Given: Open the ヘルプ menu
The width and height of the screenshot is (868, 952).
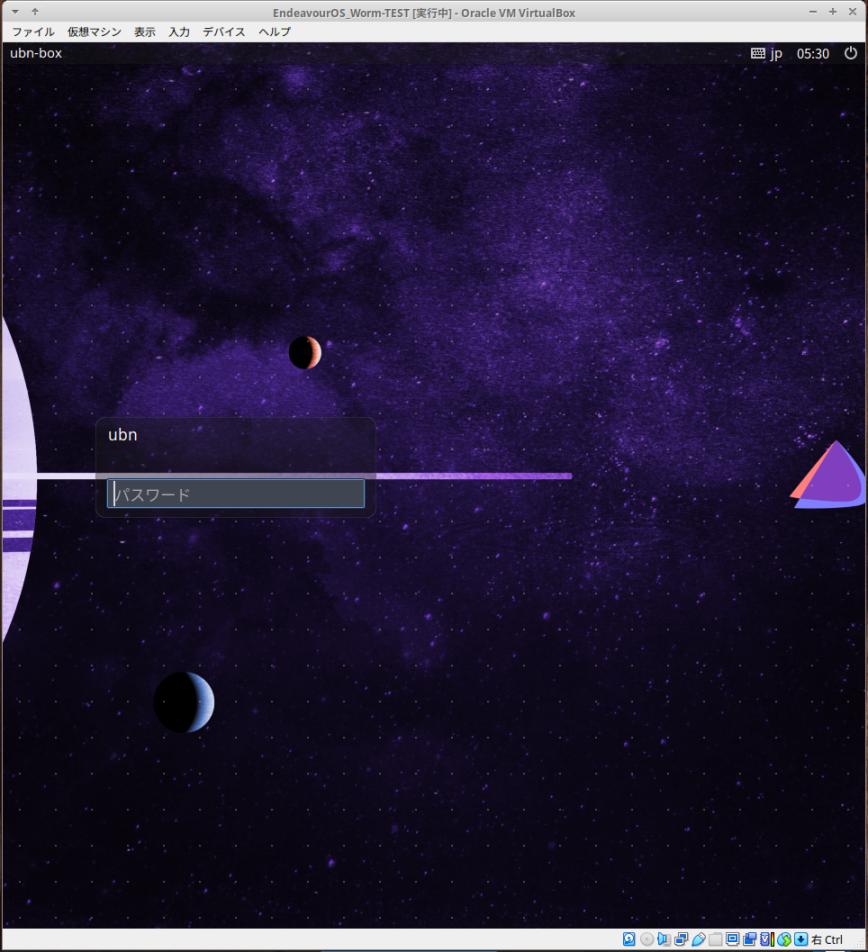Looking at the screenshot, I should click(274, 32).
